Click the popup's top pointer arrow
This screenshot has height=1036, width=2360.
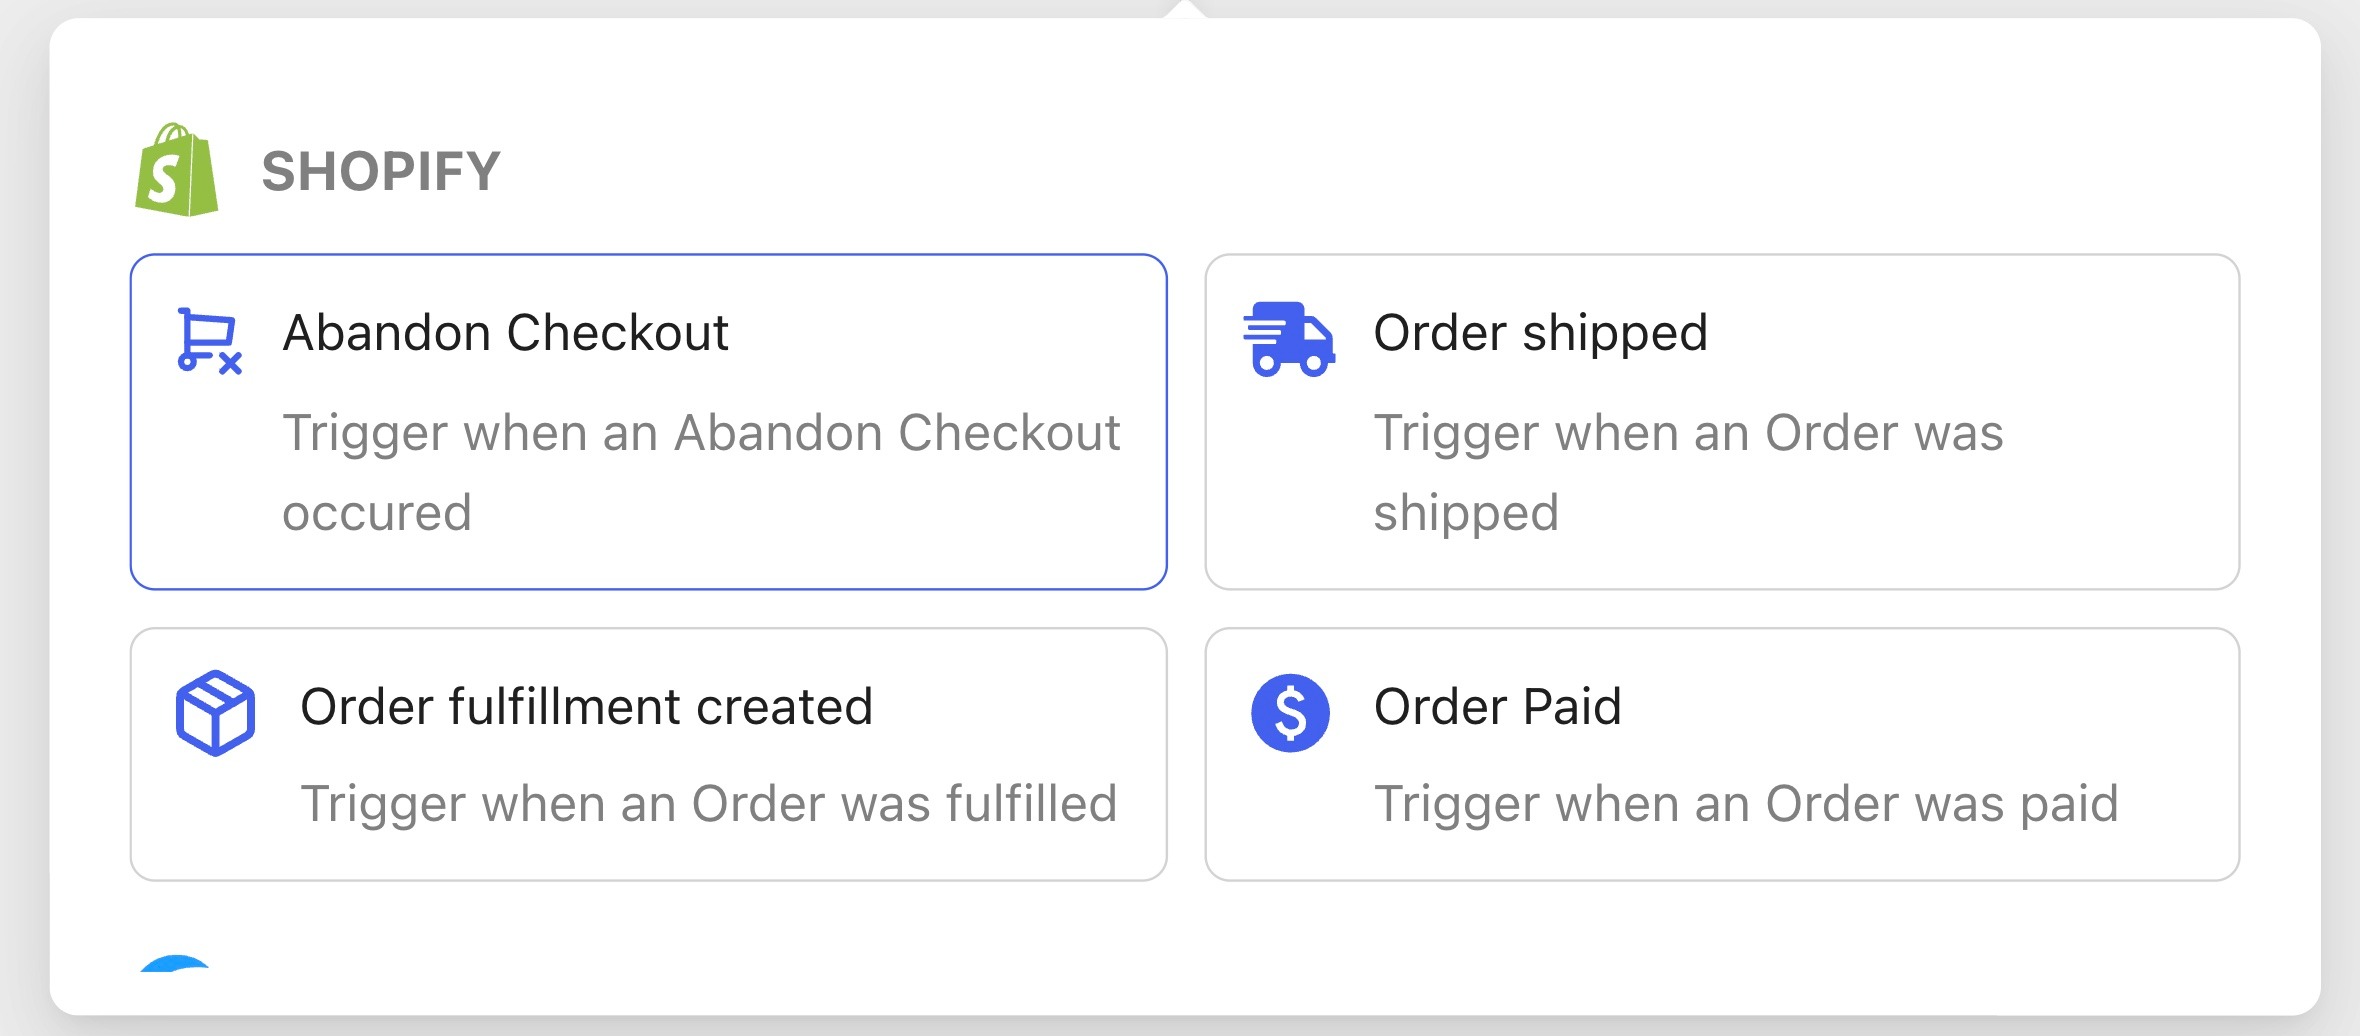click(1184, 10)
